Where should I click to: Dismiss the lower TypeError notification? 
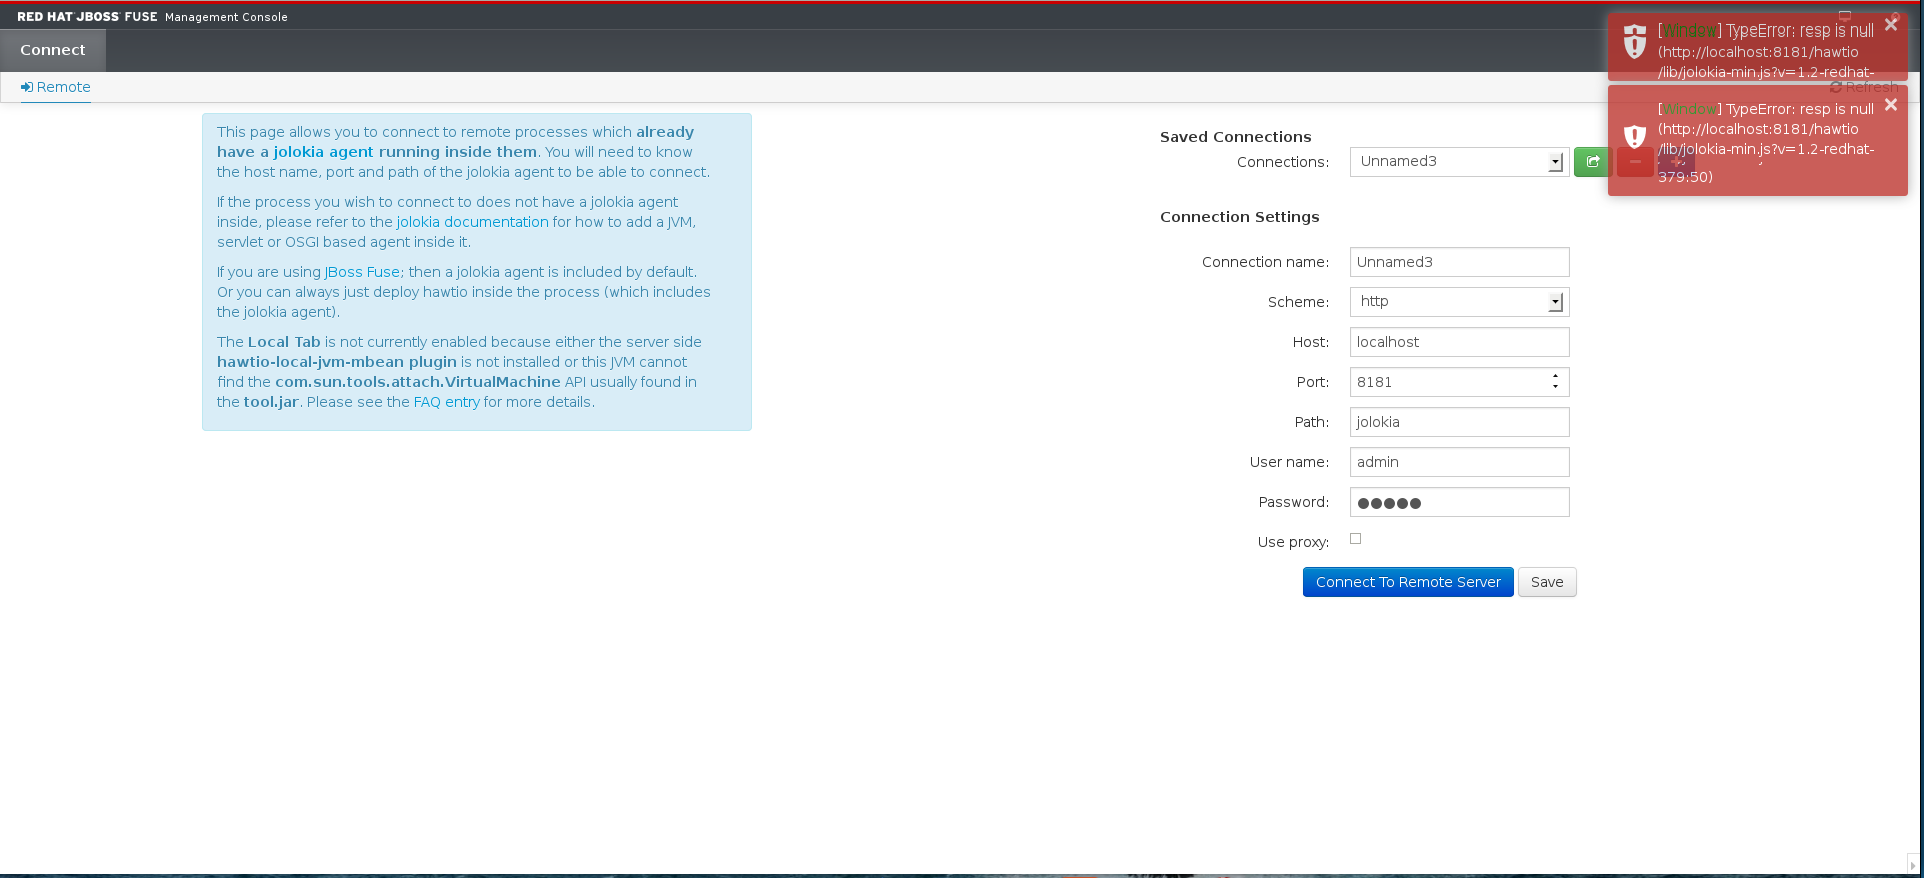point(1890,105)
